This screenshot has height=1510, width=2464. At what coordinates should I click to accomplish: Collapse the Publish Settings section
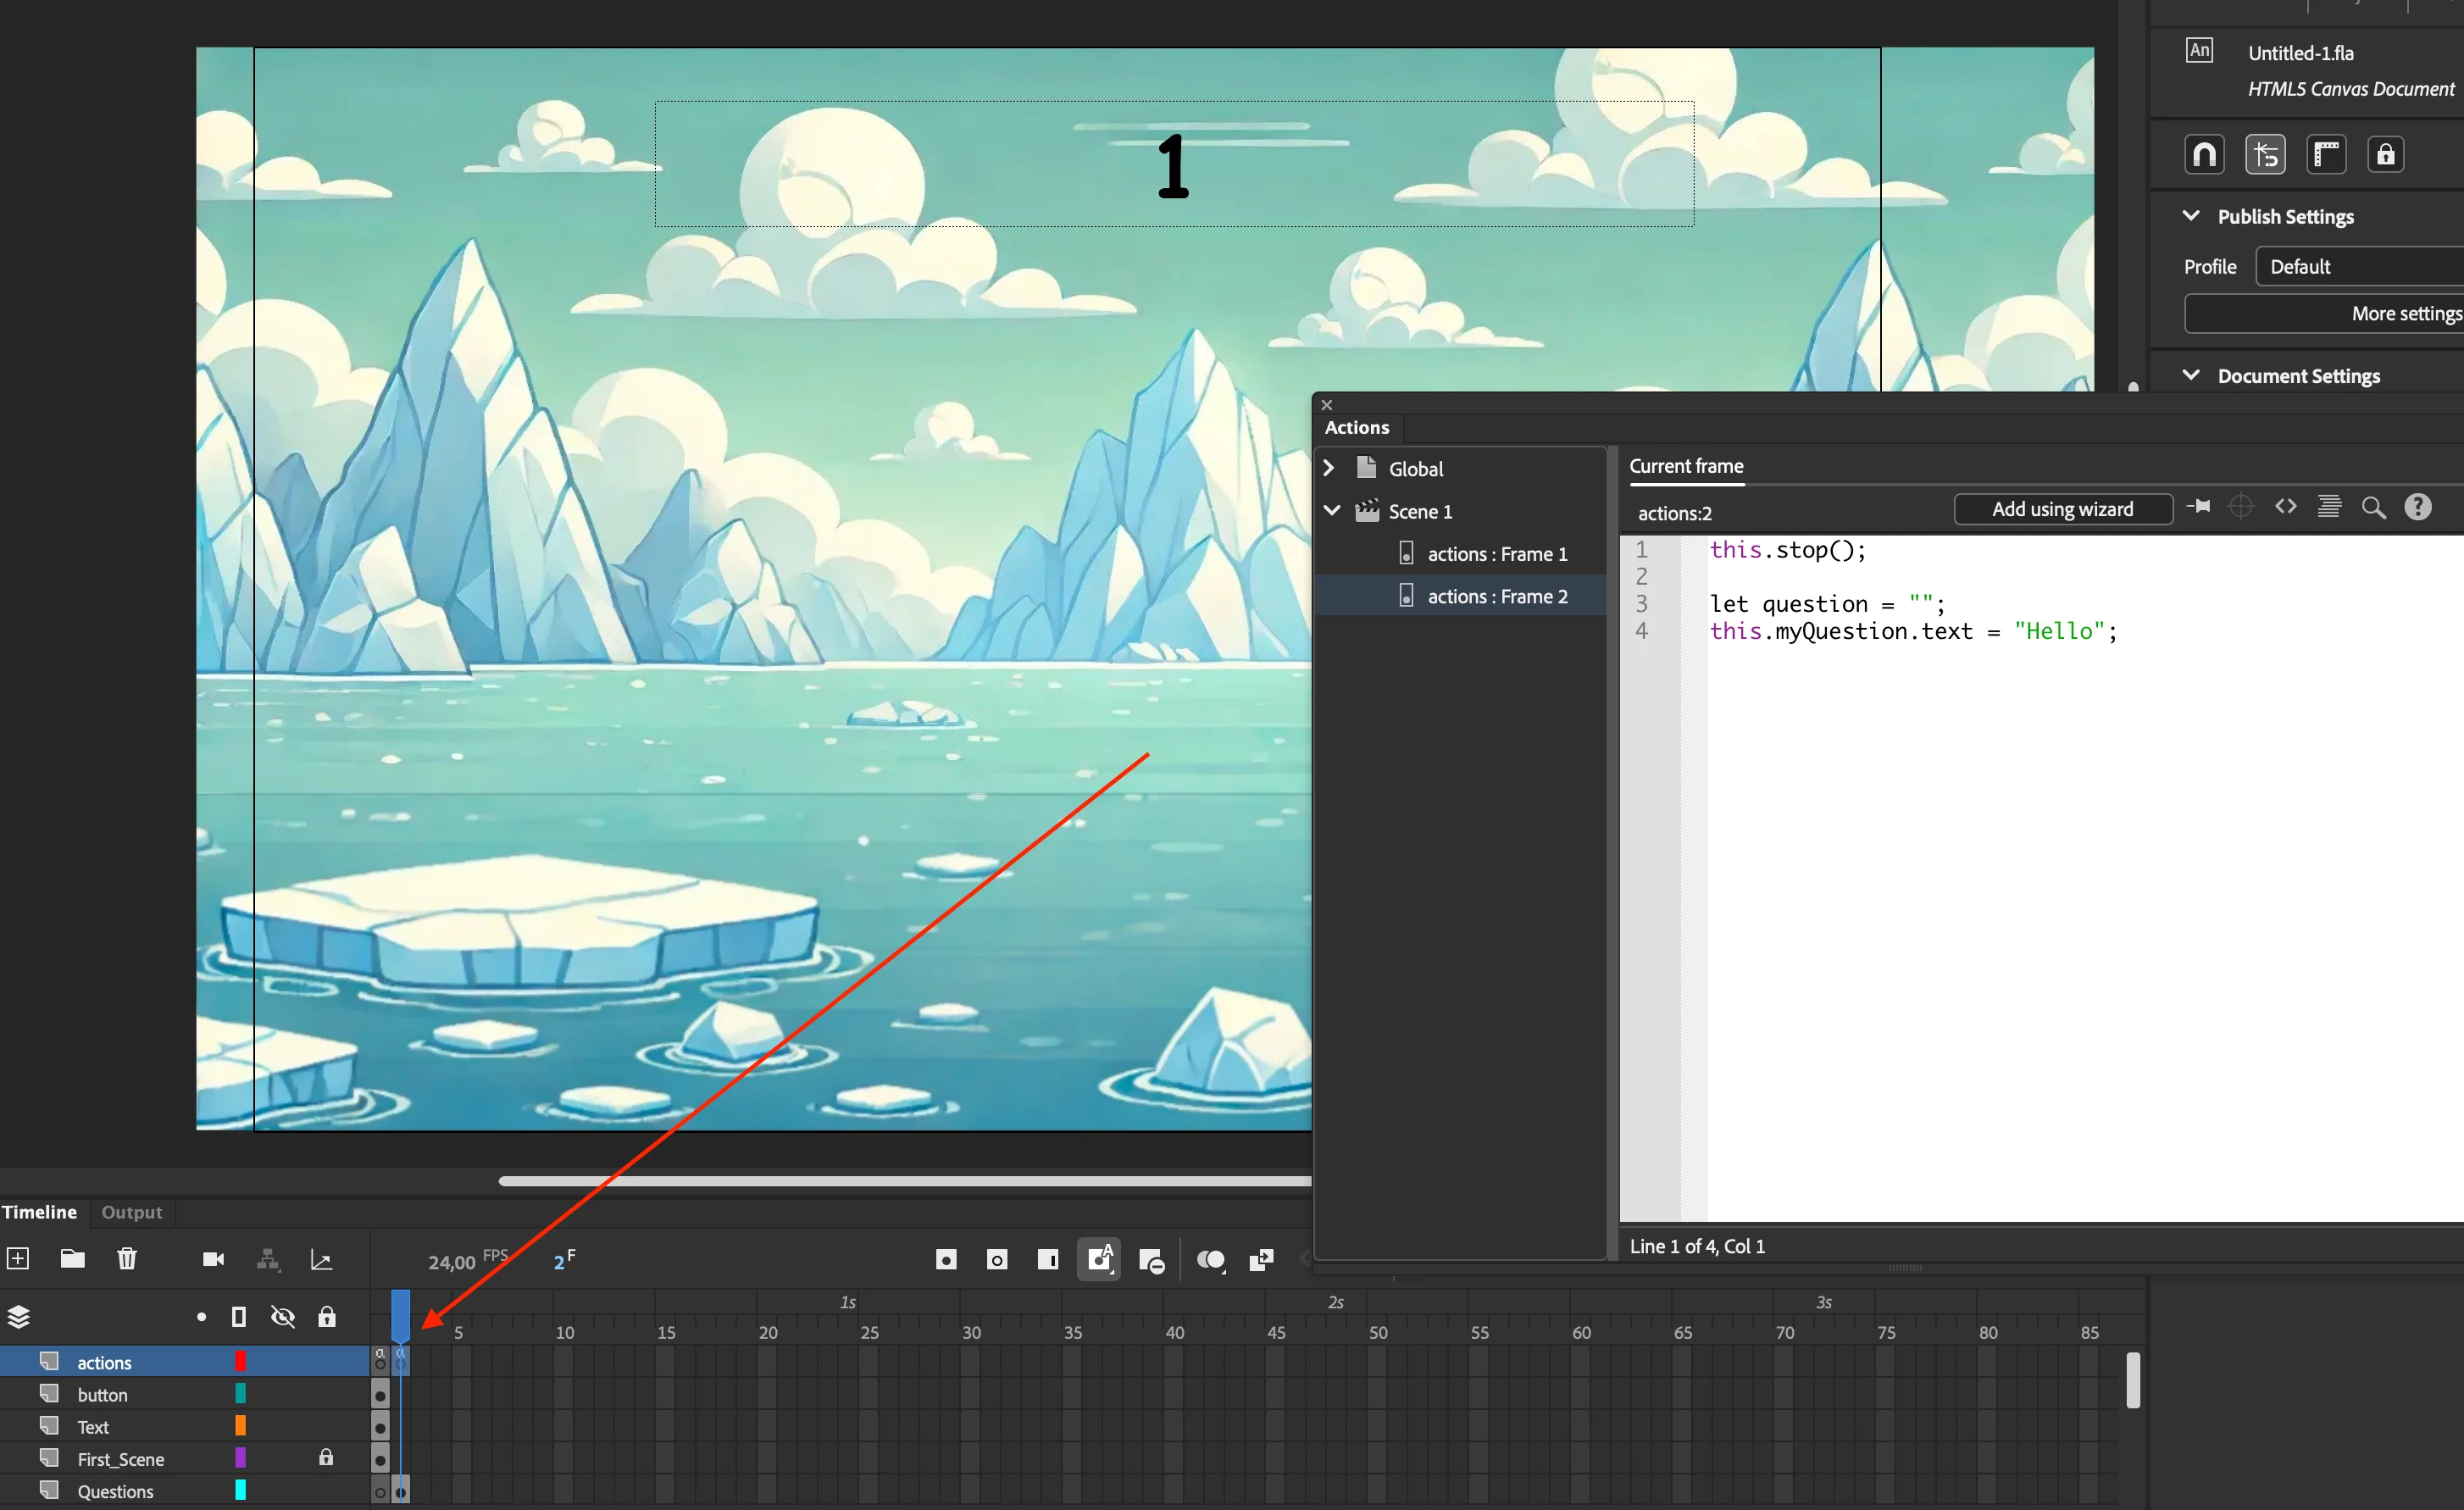(2191, 216)
